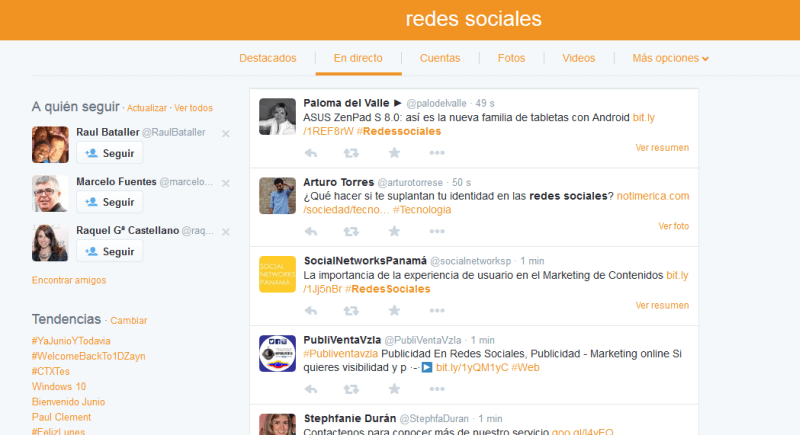Select the En directo tab

click(358, 58)
